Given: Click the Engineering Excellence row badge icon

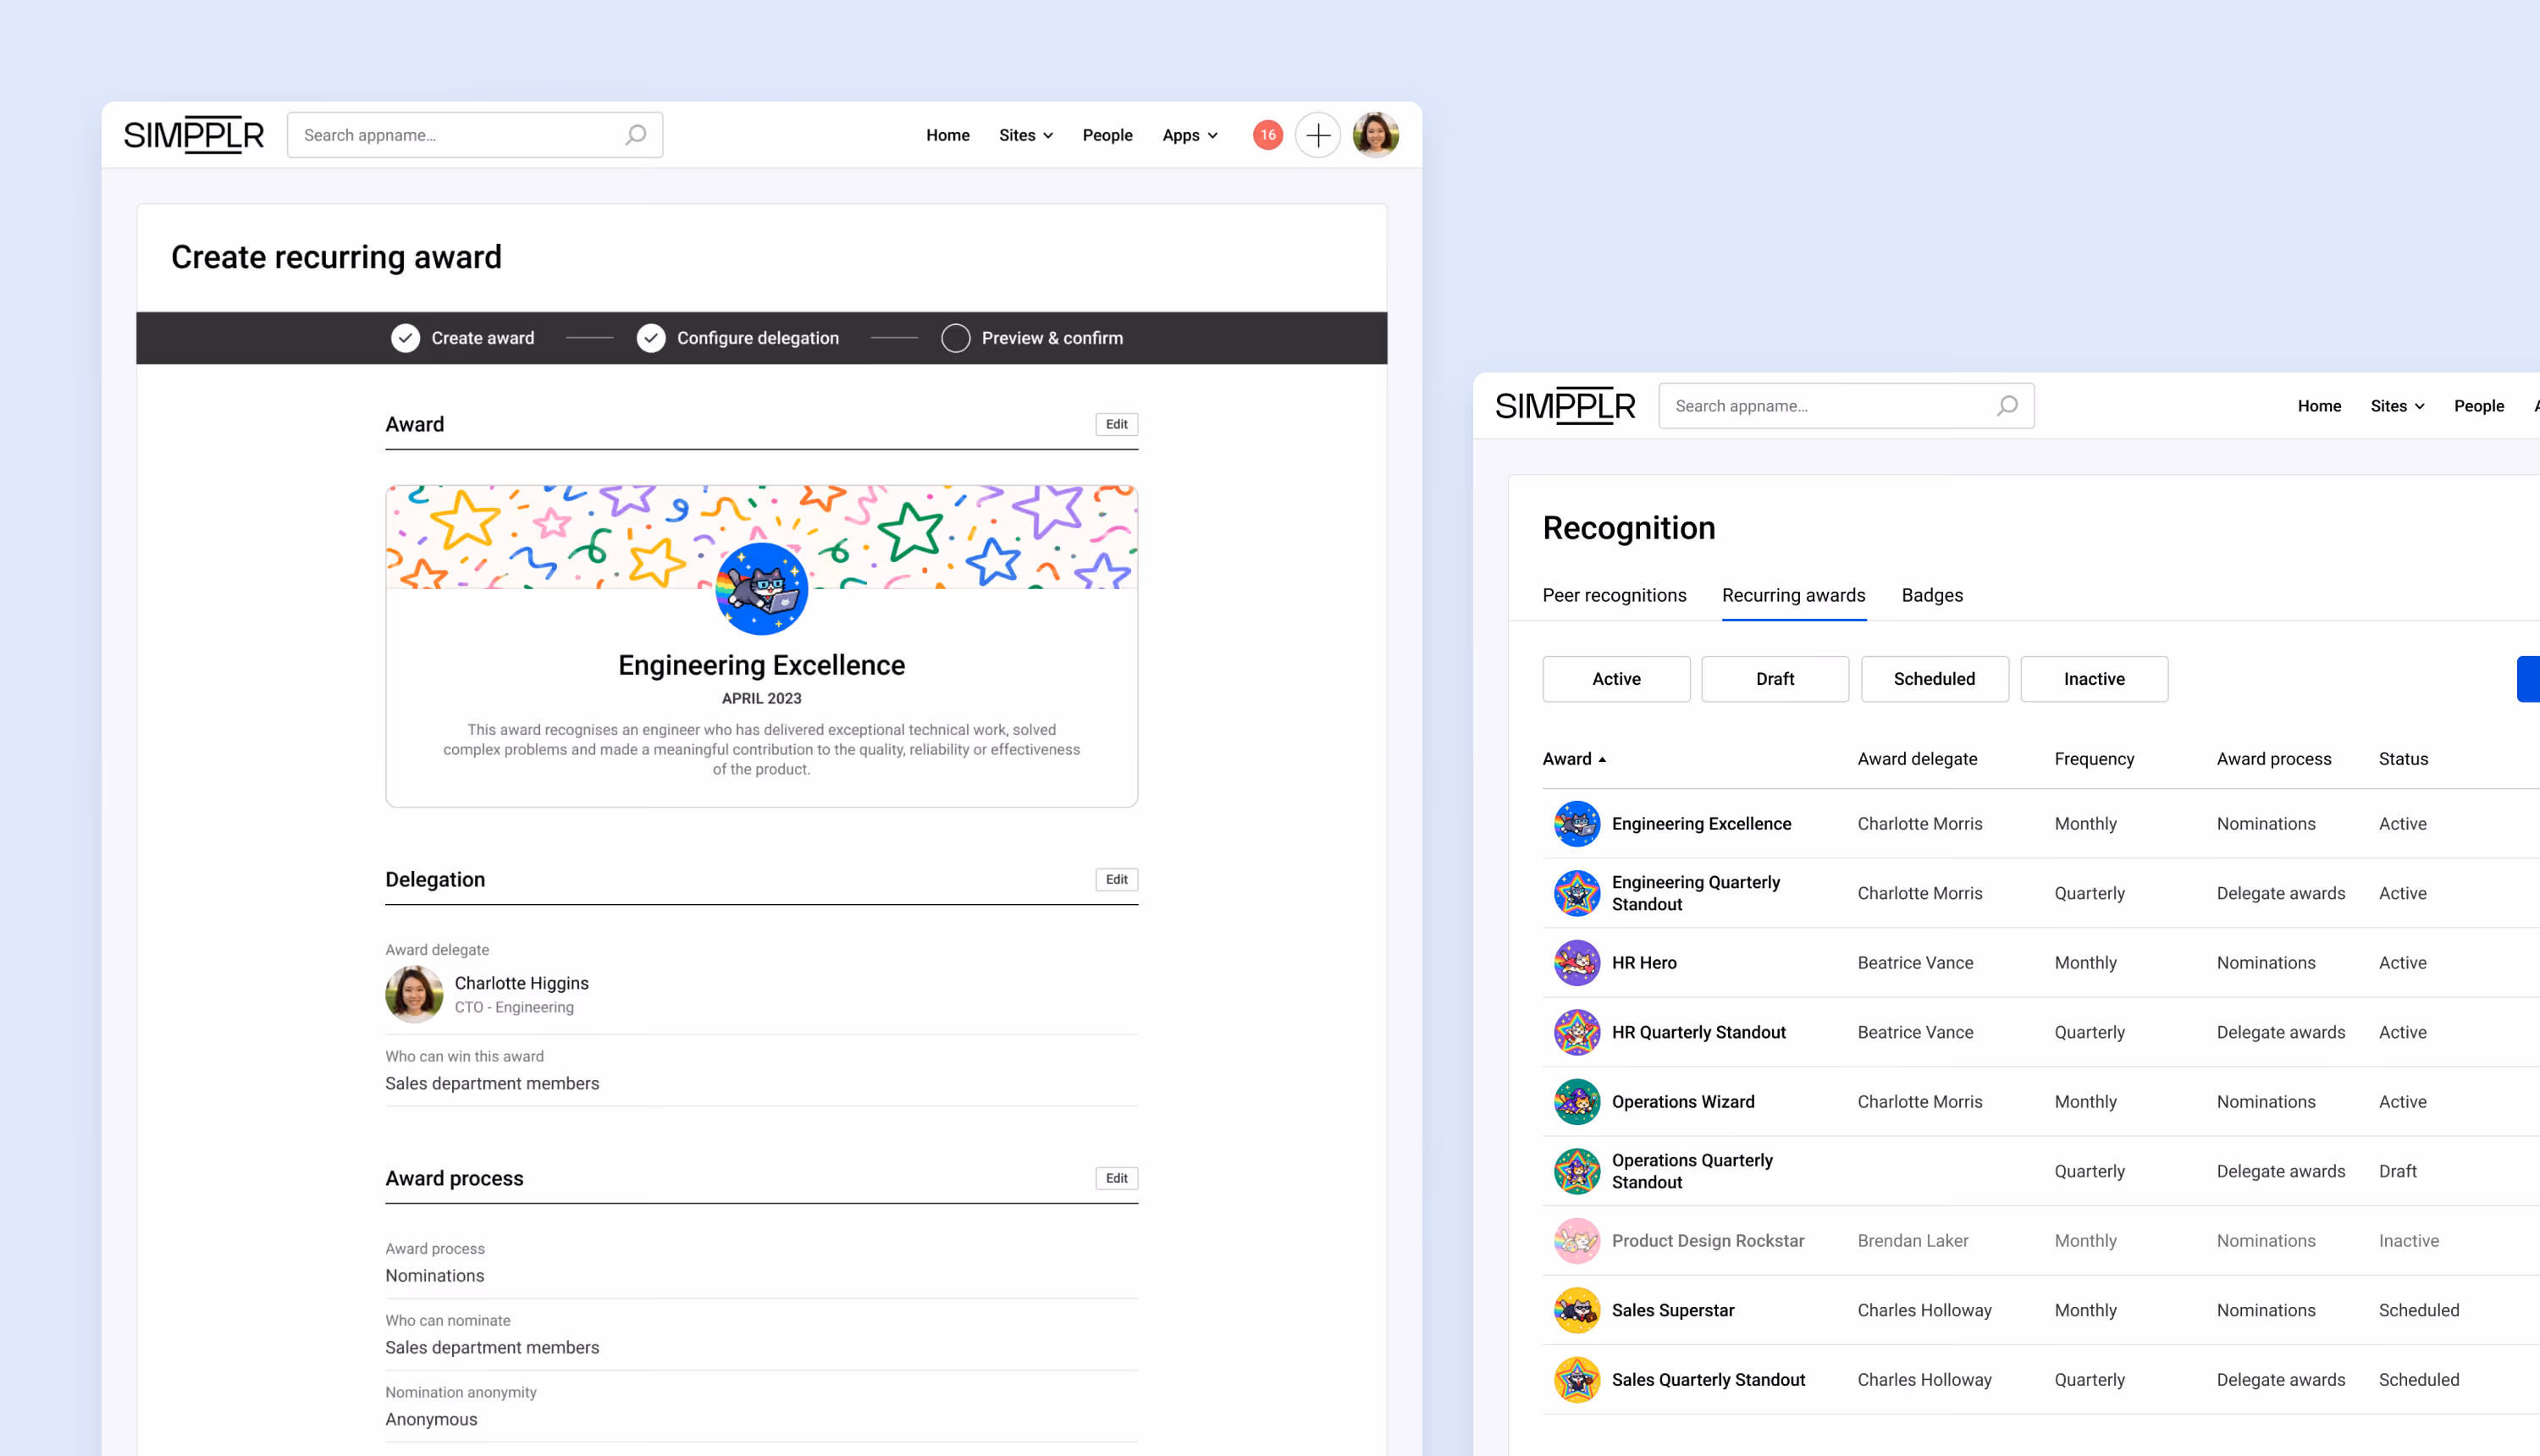Looking at the screenshot, I should [1577, 824].
